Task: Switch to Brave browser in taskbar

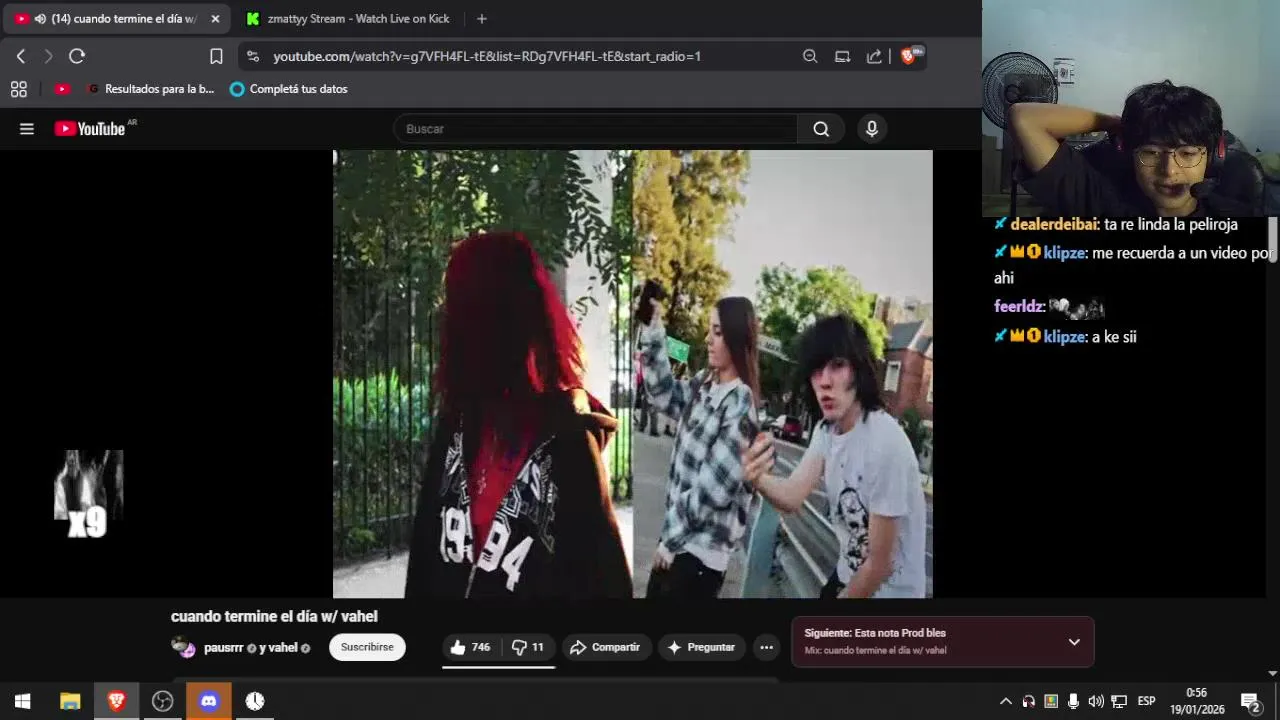Action: 116,701
